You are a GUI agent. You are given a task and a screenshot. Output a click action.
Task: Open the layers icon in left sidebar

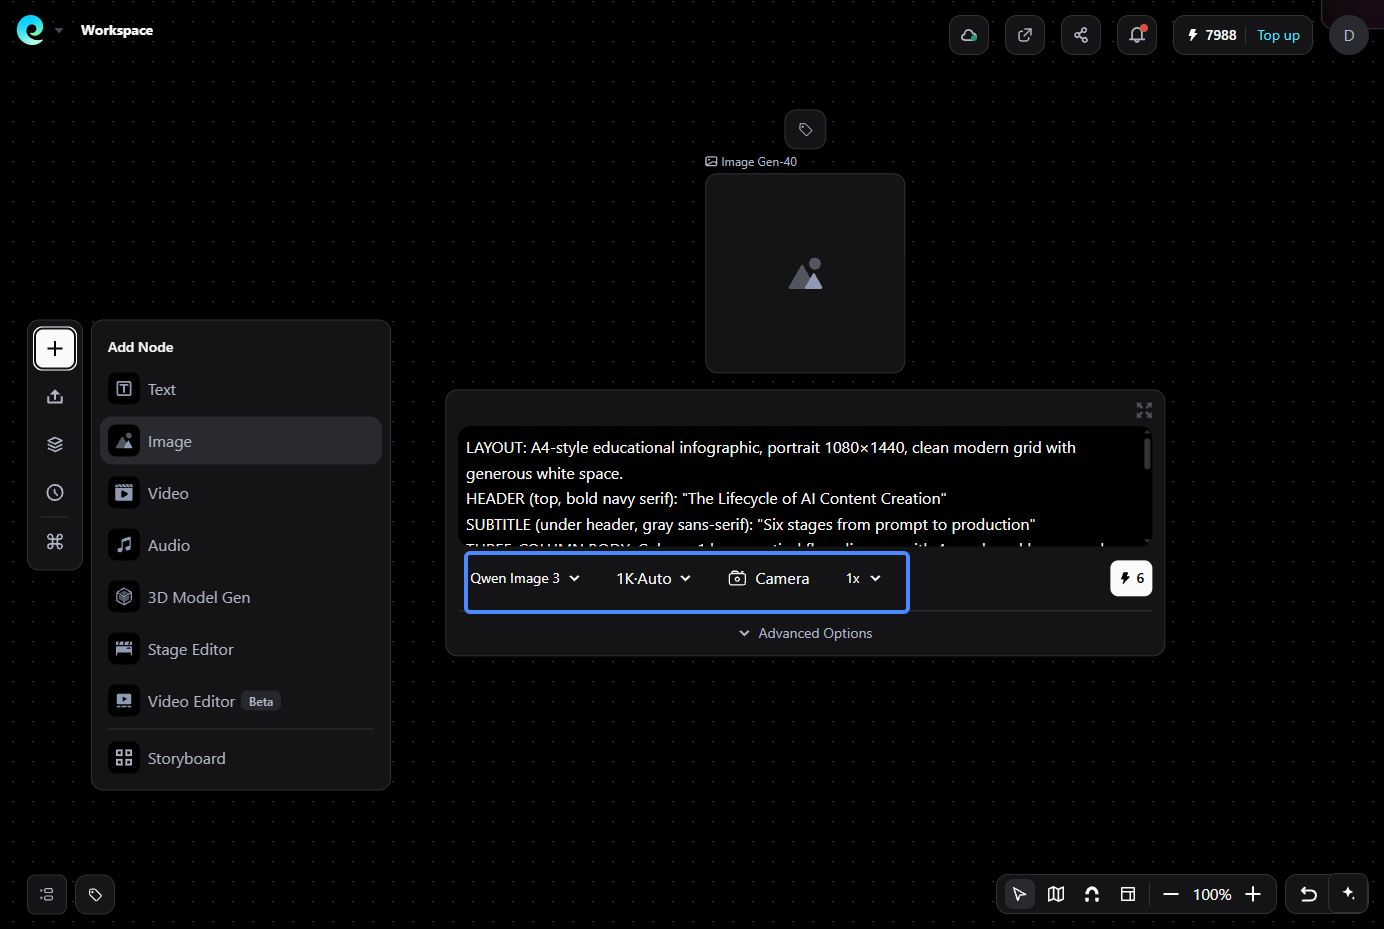pos(55,444)
